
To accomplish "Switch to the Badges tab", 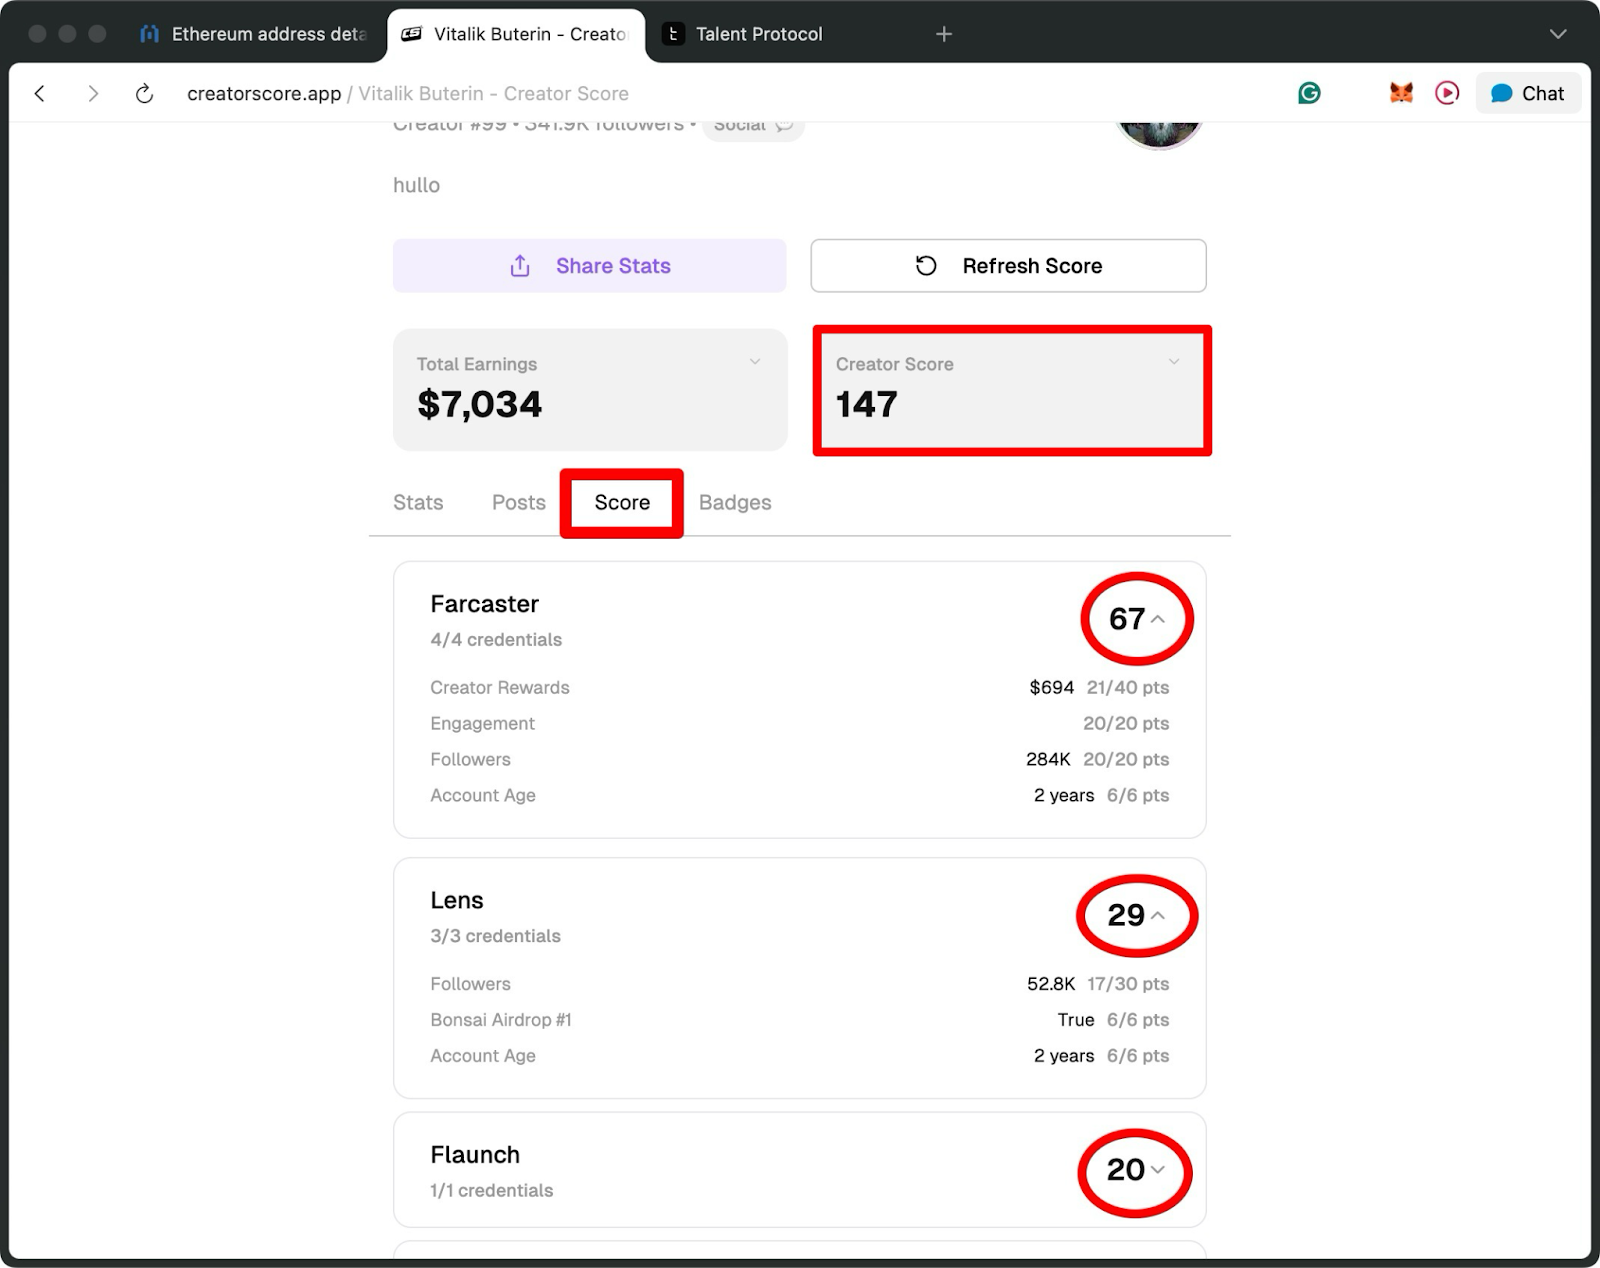I will click(734, 502).
